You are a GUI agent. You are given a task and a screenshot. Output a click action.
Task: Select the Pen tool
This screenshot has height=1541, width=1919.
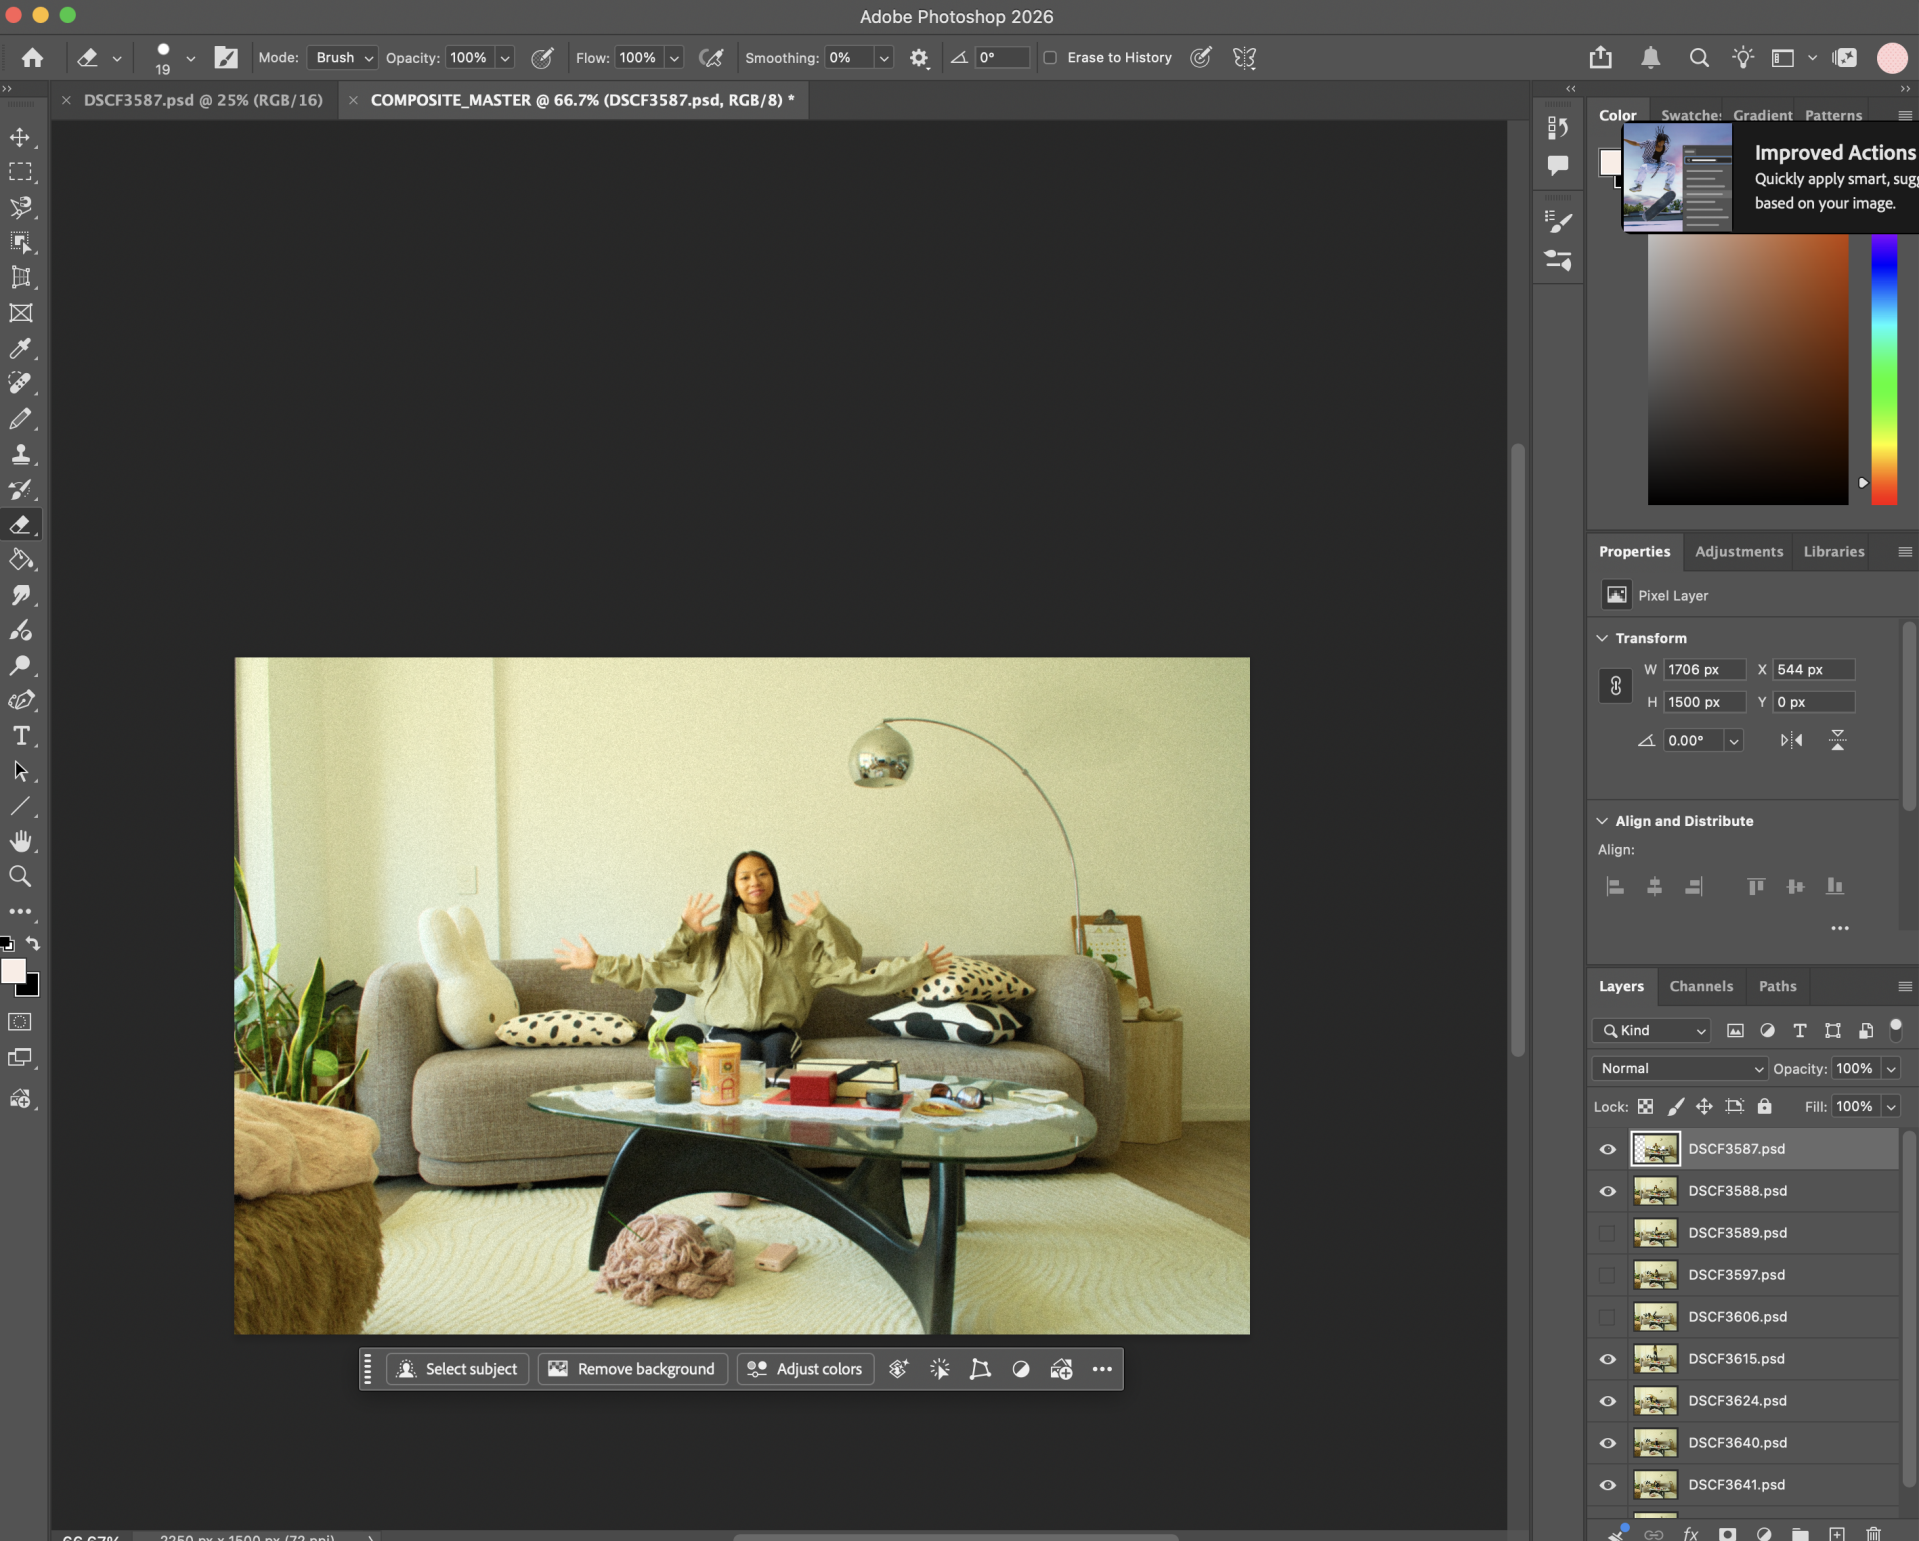point(20,700)
